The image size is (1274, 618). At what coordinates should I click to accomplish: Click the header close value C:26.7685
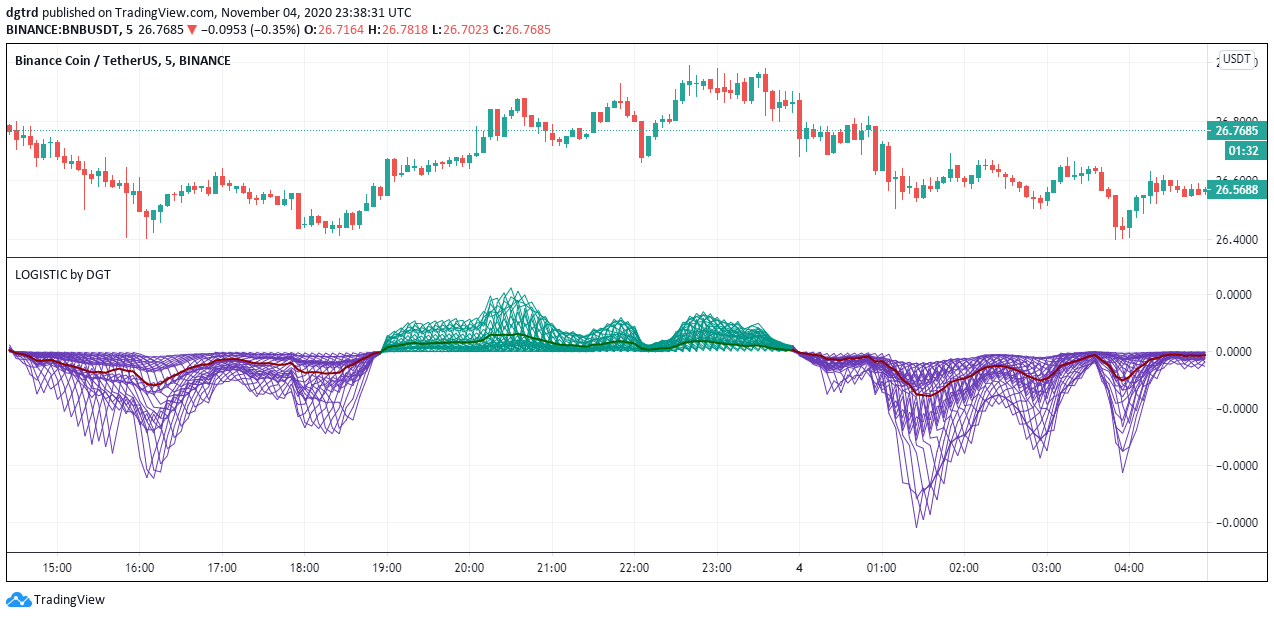pyautogui.click(x=522, y=29)
